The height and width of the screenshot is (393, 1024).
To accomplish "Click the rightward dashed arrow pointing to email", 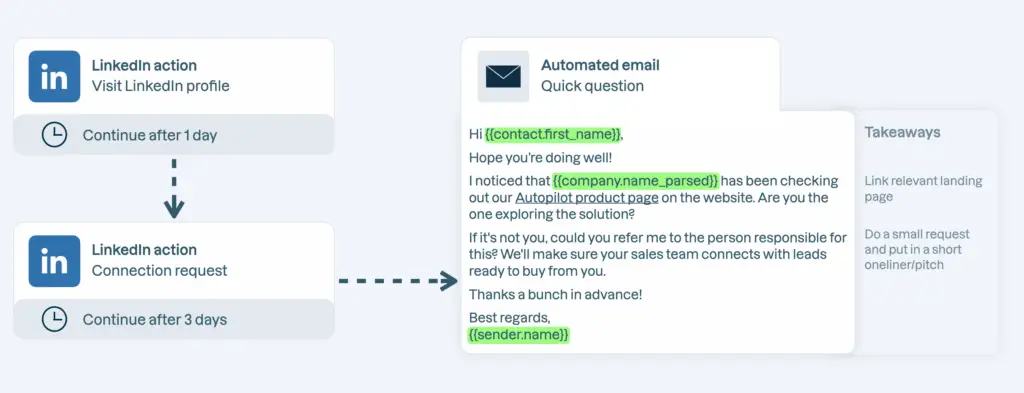I will tap(398, 281).
